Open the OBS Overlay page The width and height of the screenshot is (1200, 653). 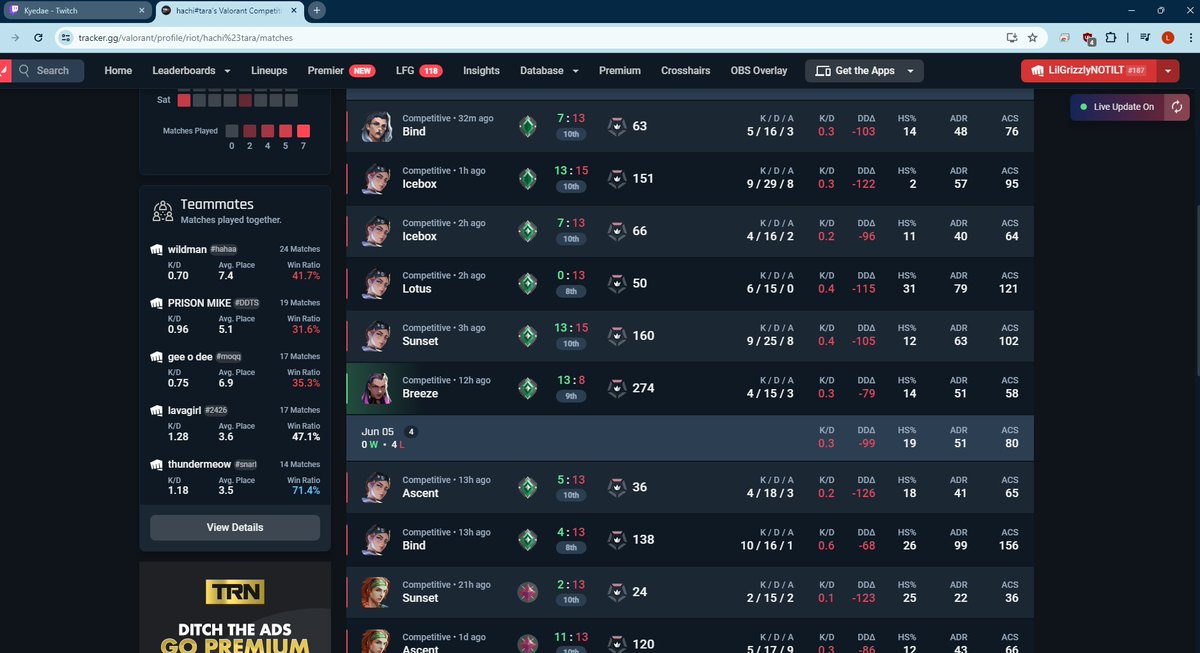click(759, 71)
